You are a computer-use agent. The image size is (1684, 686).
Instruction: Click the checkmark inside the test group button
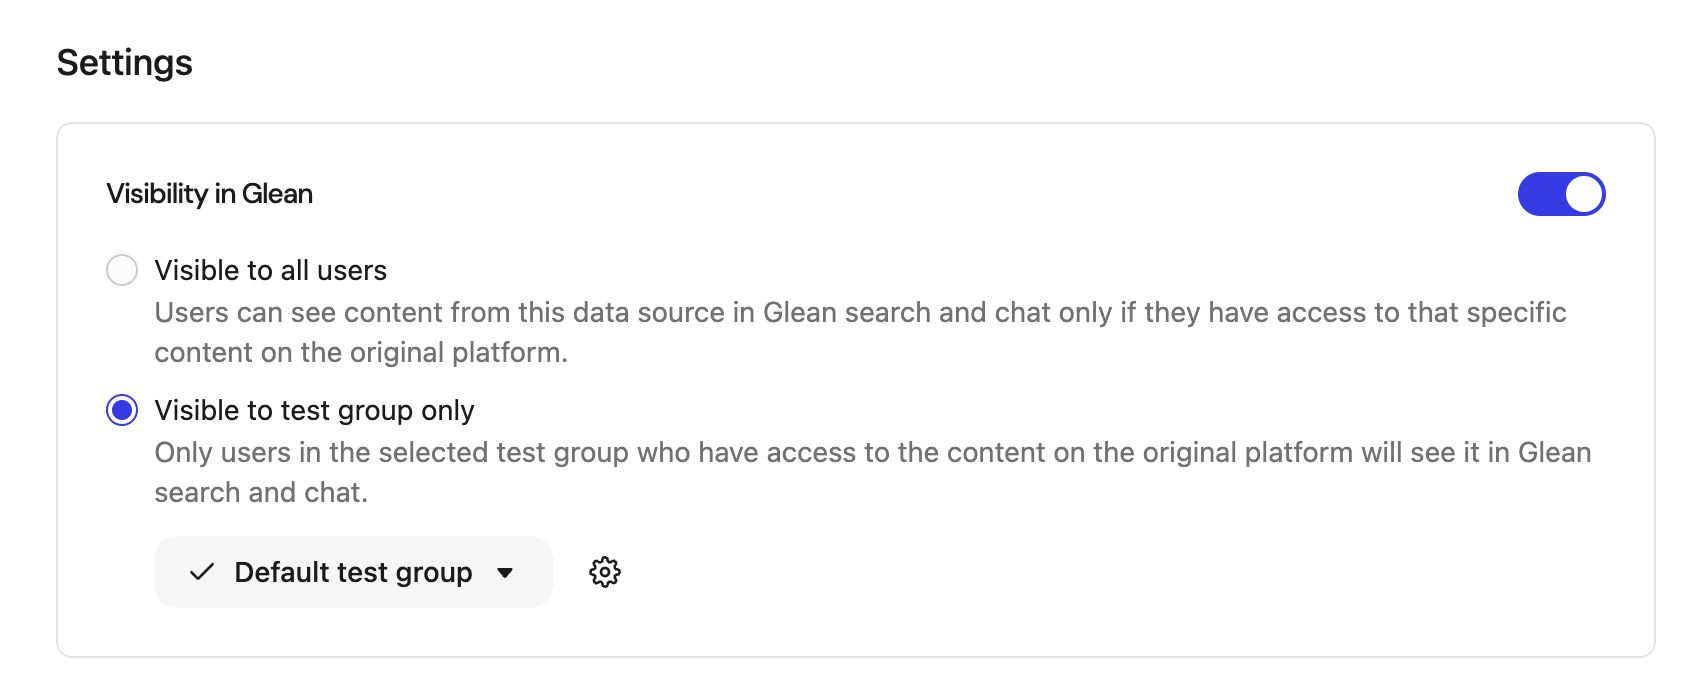[x=203, y=572]
